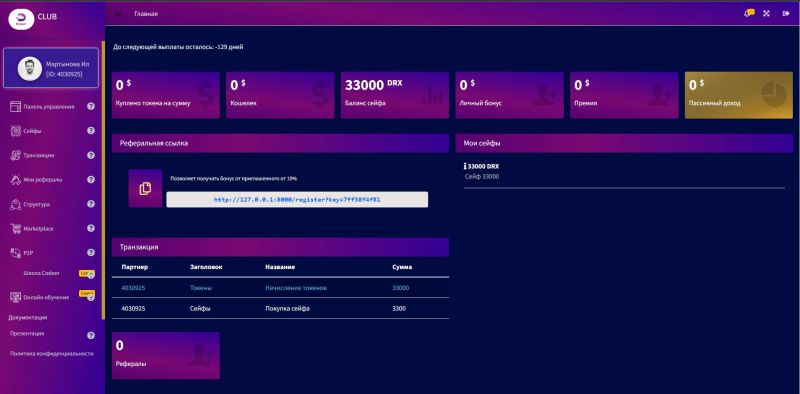Open Панель управления in the sidebar
Viewport: 800px width, 394px height.
49,107
